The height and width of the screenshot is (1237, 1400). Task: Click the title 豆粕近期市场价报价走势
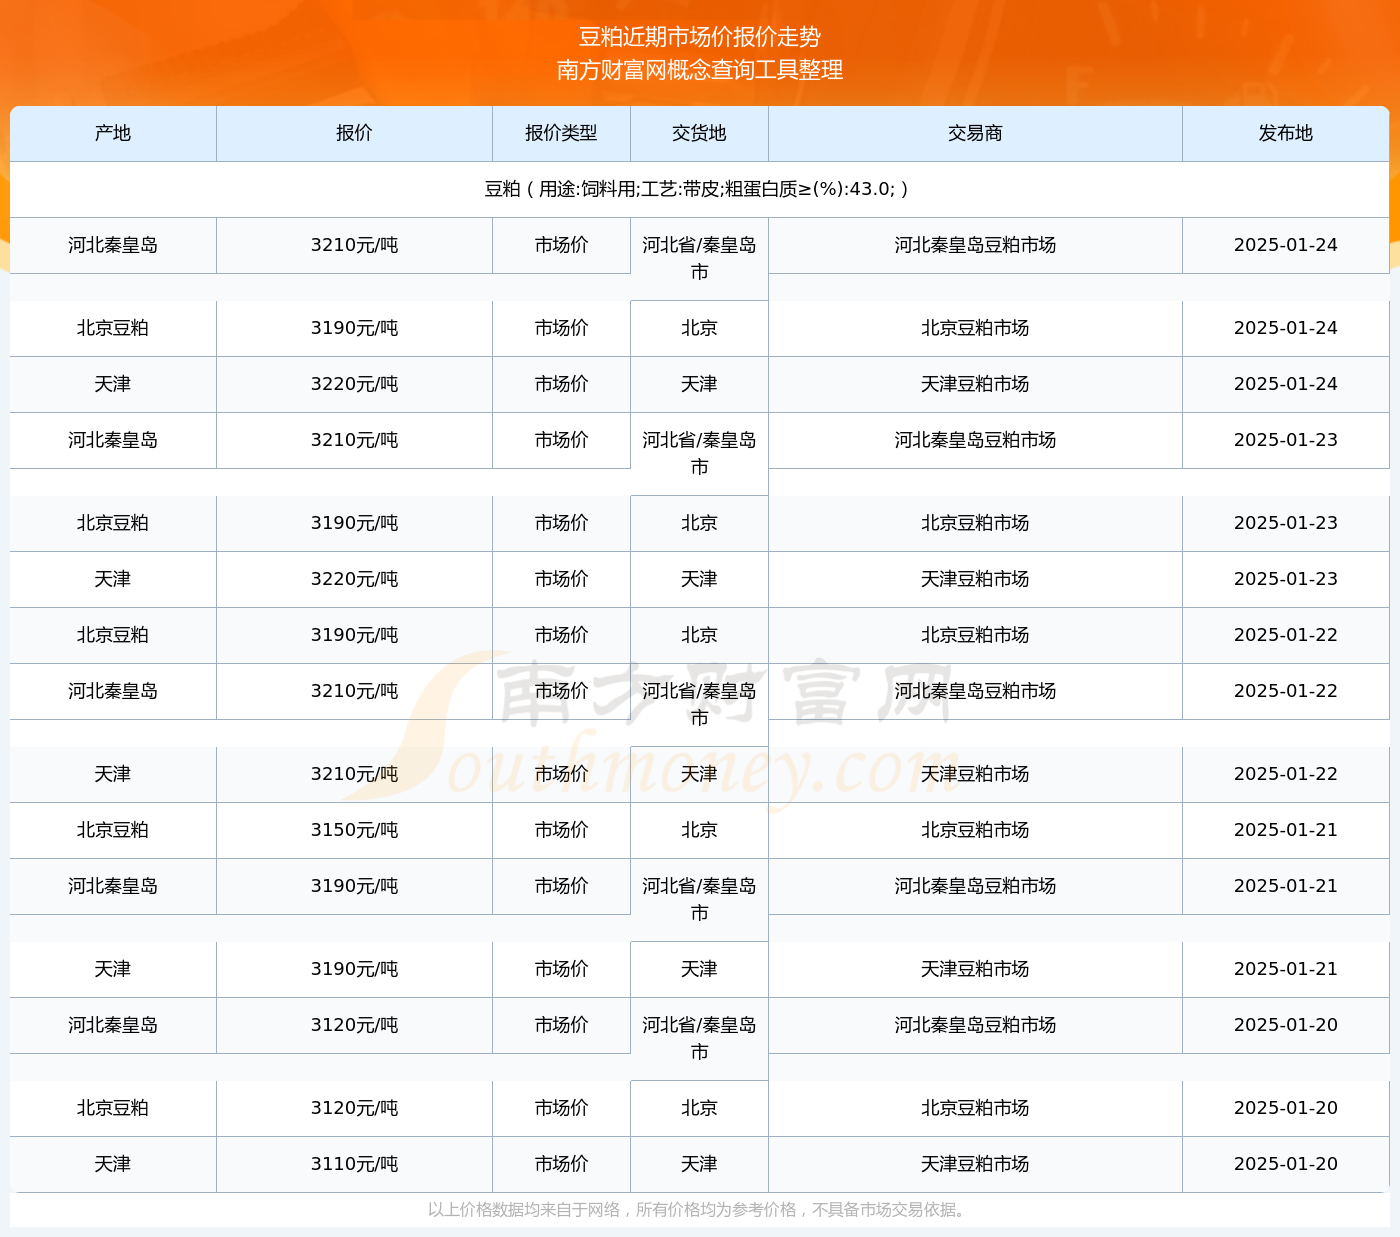coord(700,37)
